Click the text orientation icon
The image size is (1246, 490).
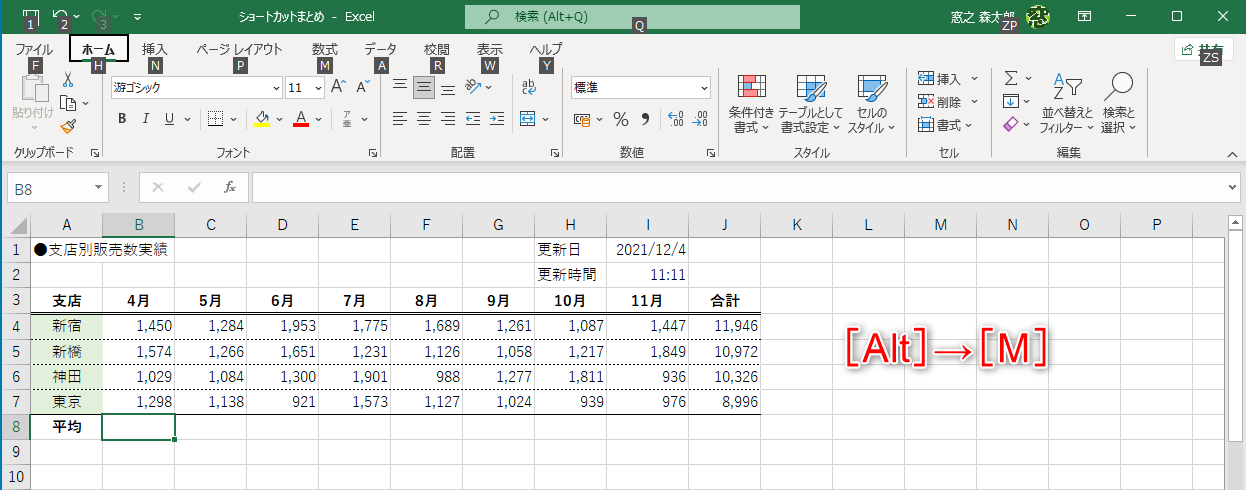473,88
